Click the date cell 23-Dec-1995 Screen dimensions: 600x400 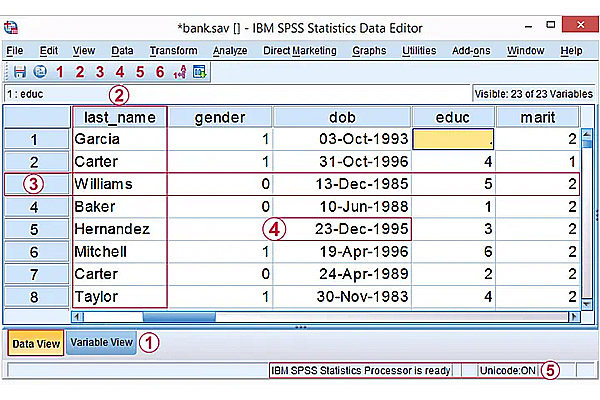[x=342, y=229]
